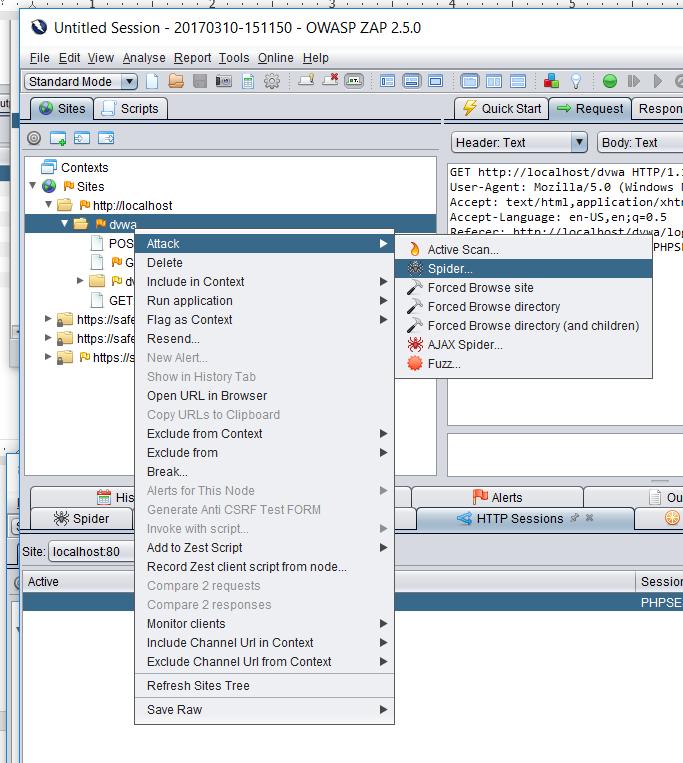
Task: Click the Export Context icon
Action: [106, 138]
